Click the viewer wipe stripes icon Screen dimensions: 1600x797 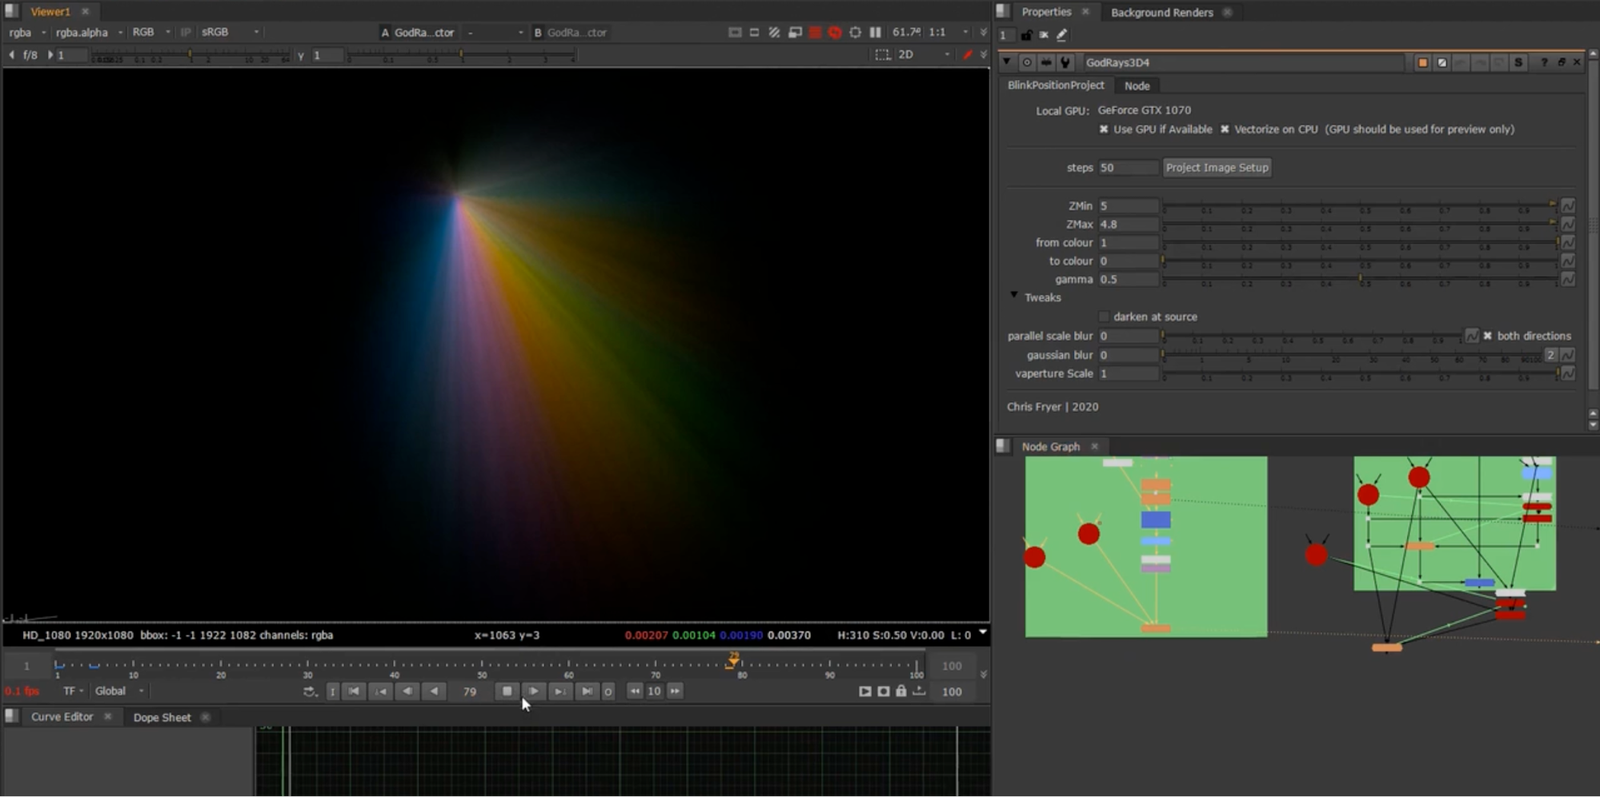click(x=774, y=32)
